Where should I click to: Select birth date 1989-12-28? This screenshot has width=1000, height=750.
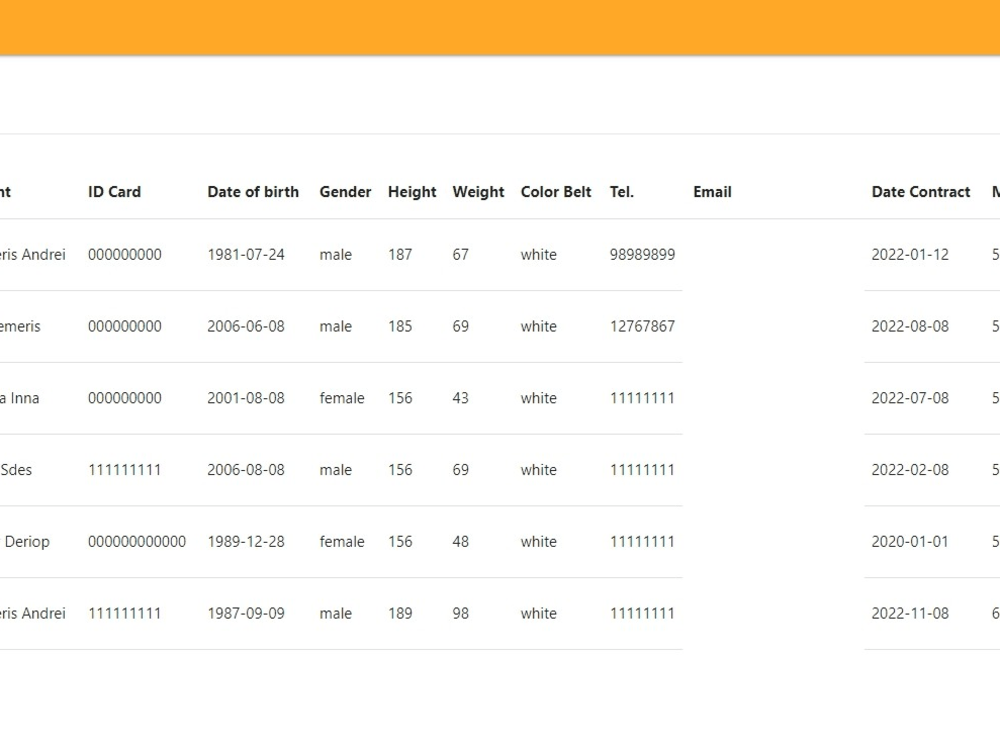(x=246, y=541)
